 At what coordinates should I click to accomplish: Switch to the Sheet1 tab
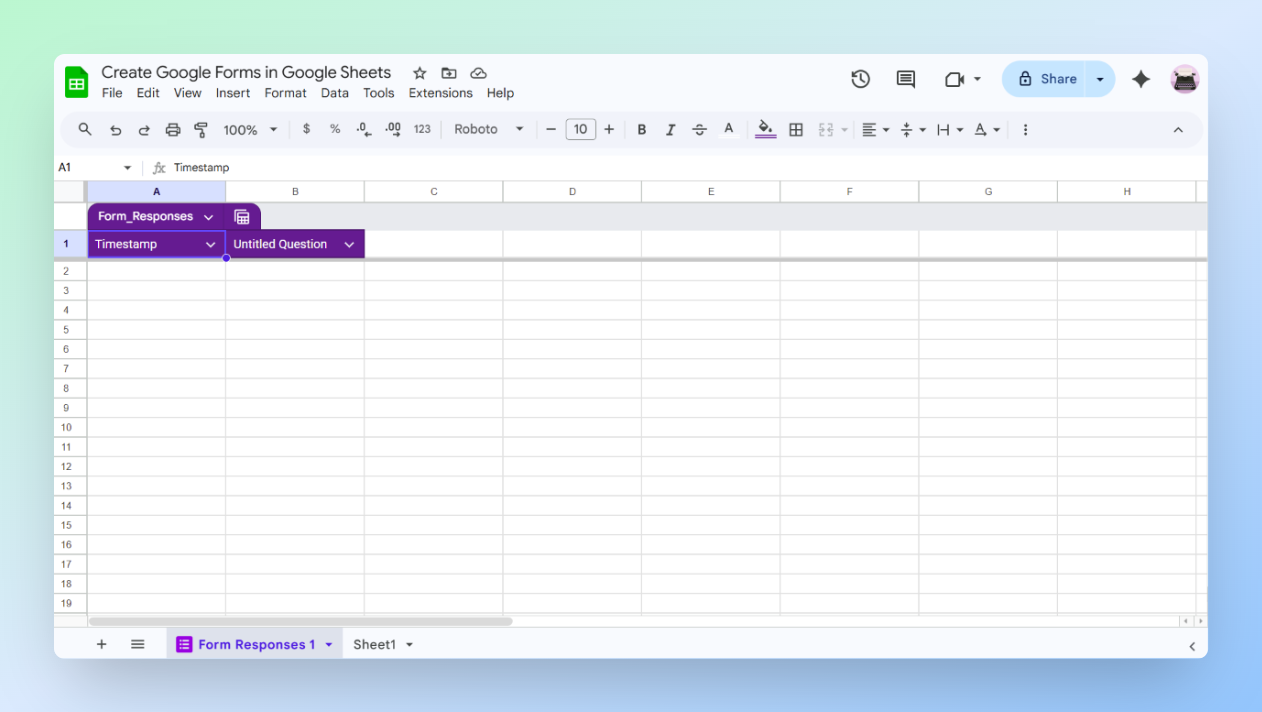[375, 645]
